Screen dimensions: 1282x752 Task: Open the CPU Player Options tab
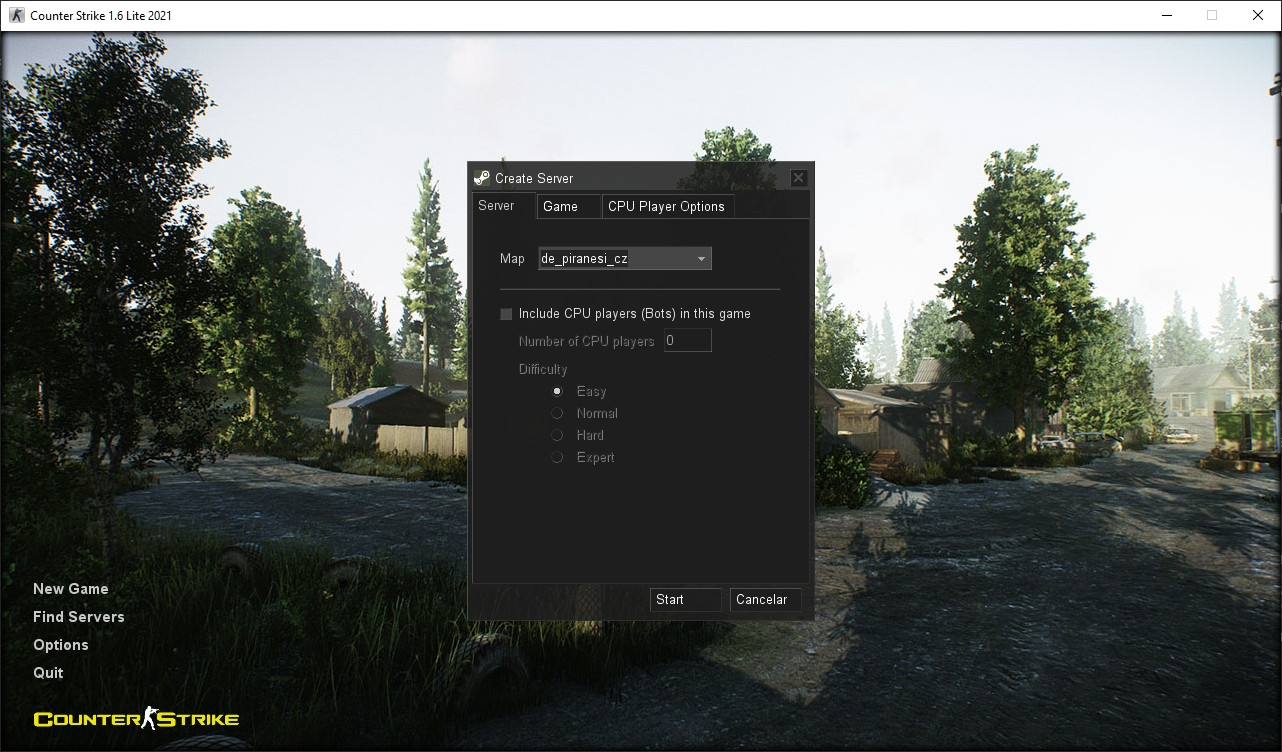[x=666, y=206]
